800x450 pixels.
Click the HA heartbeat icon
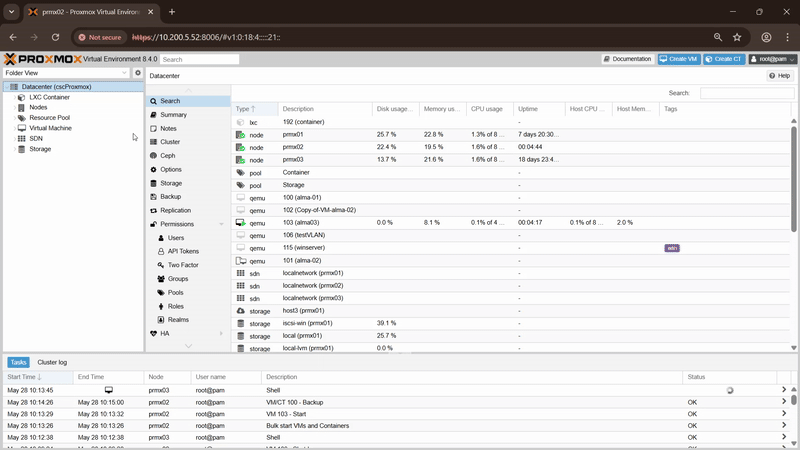coord(154,333)
